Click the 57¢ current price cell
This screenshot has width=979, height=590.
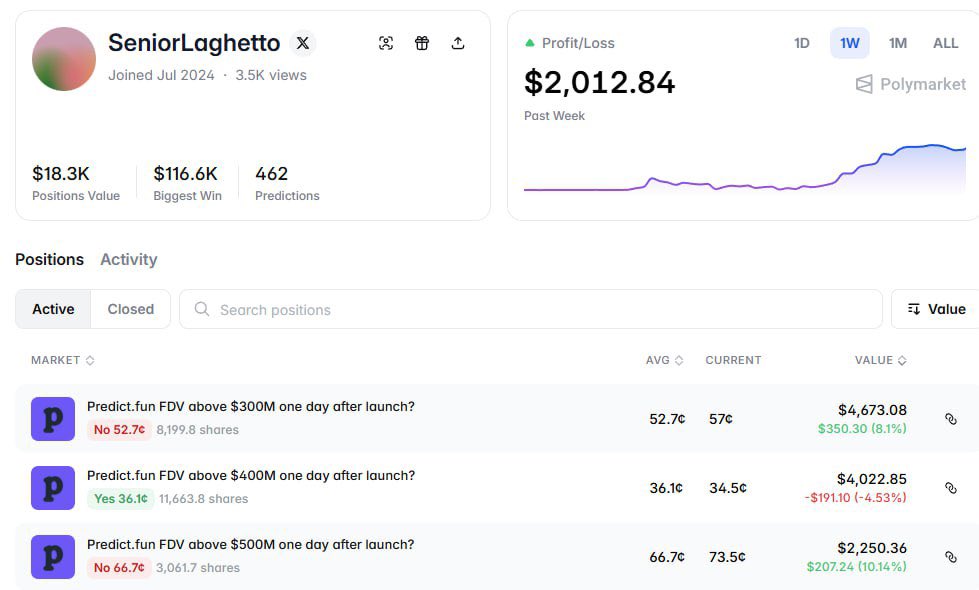coord(721,419)
